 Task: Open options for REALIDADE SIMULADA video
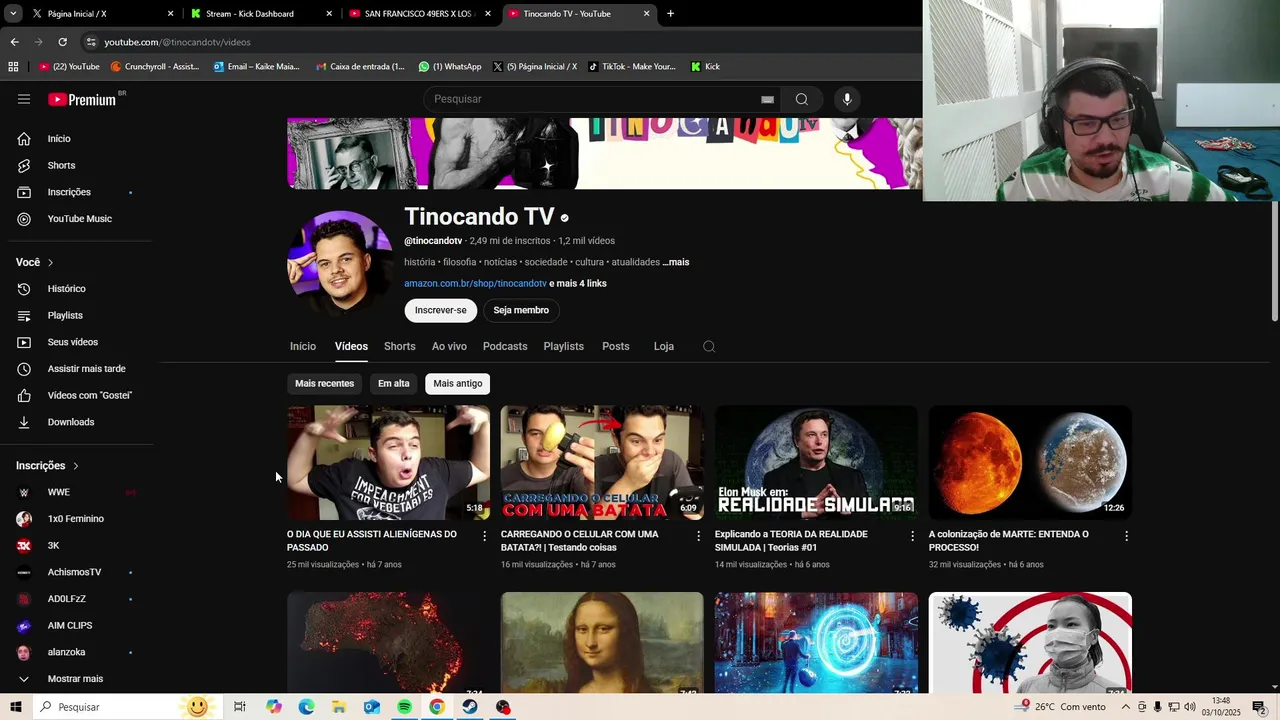912,536
